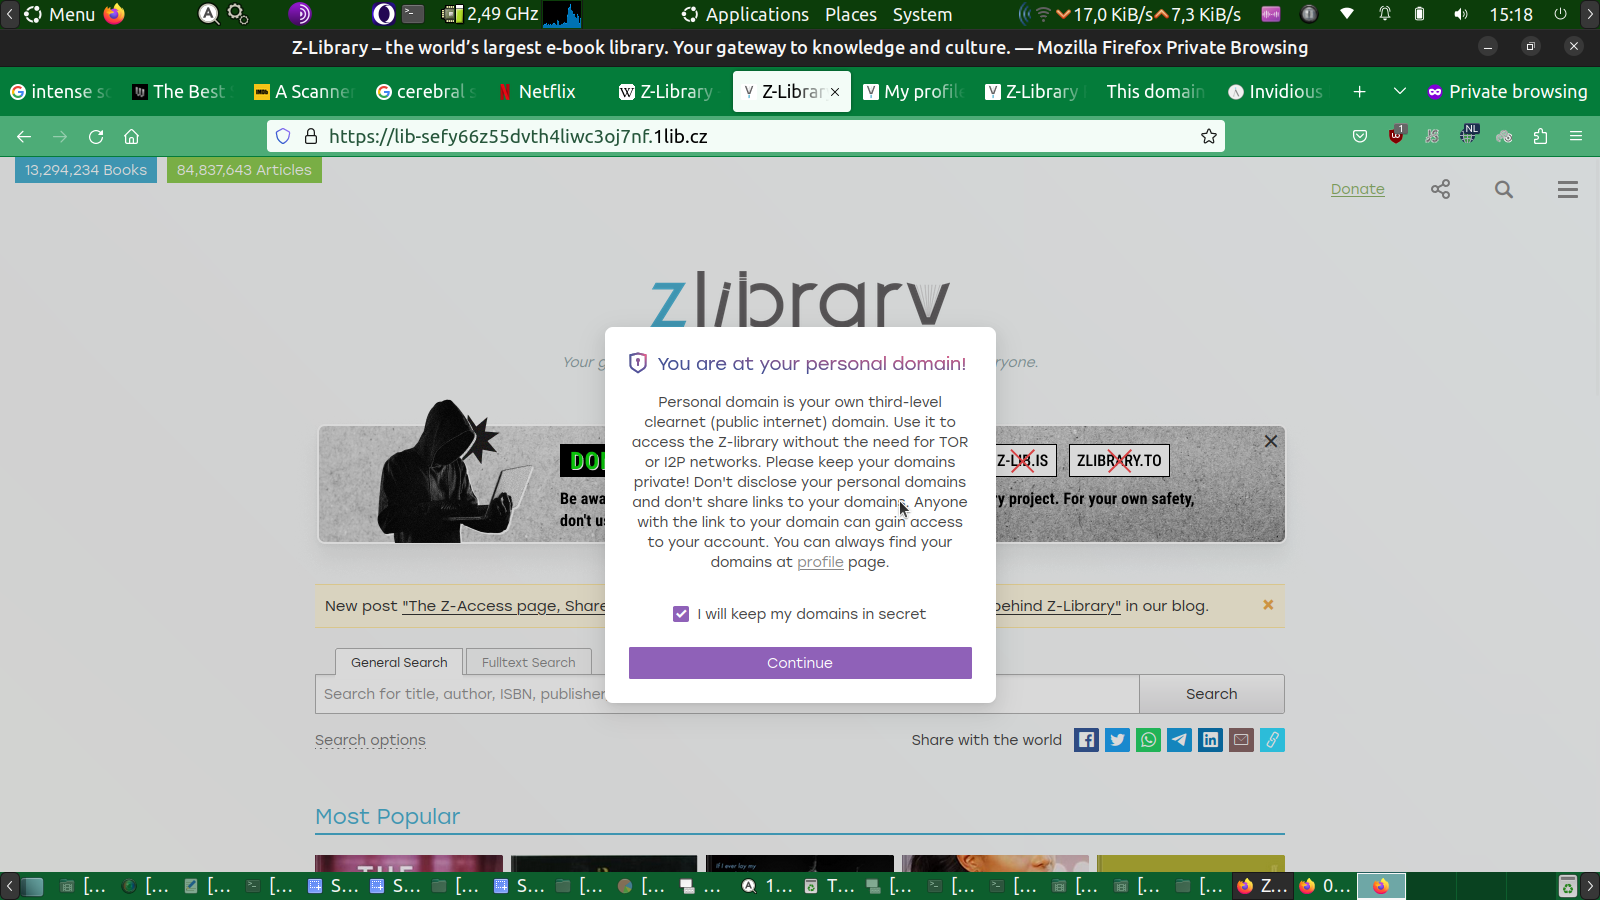Open the Places menu
Viewport: 1600px width, 900px height.
(x=851, y=14)
